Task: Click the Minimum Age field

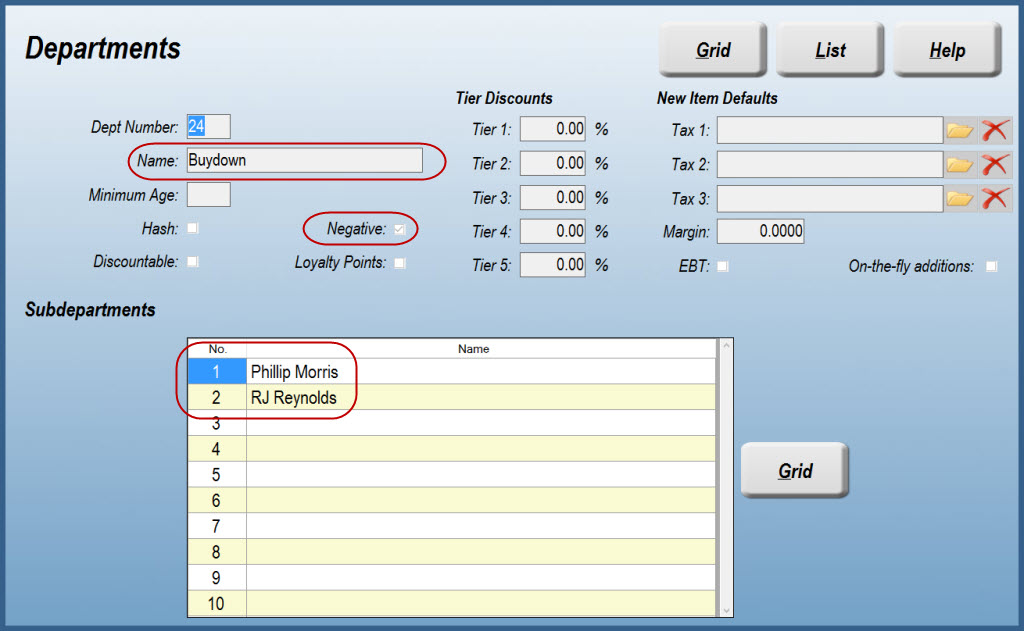Action: (x=208, y=195)
